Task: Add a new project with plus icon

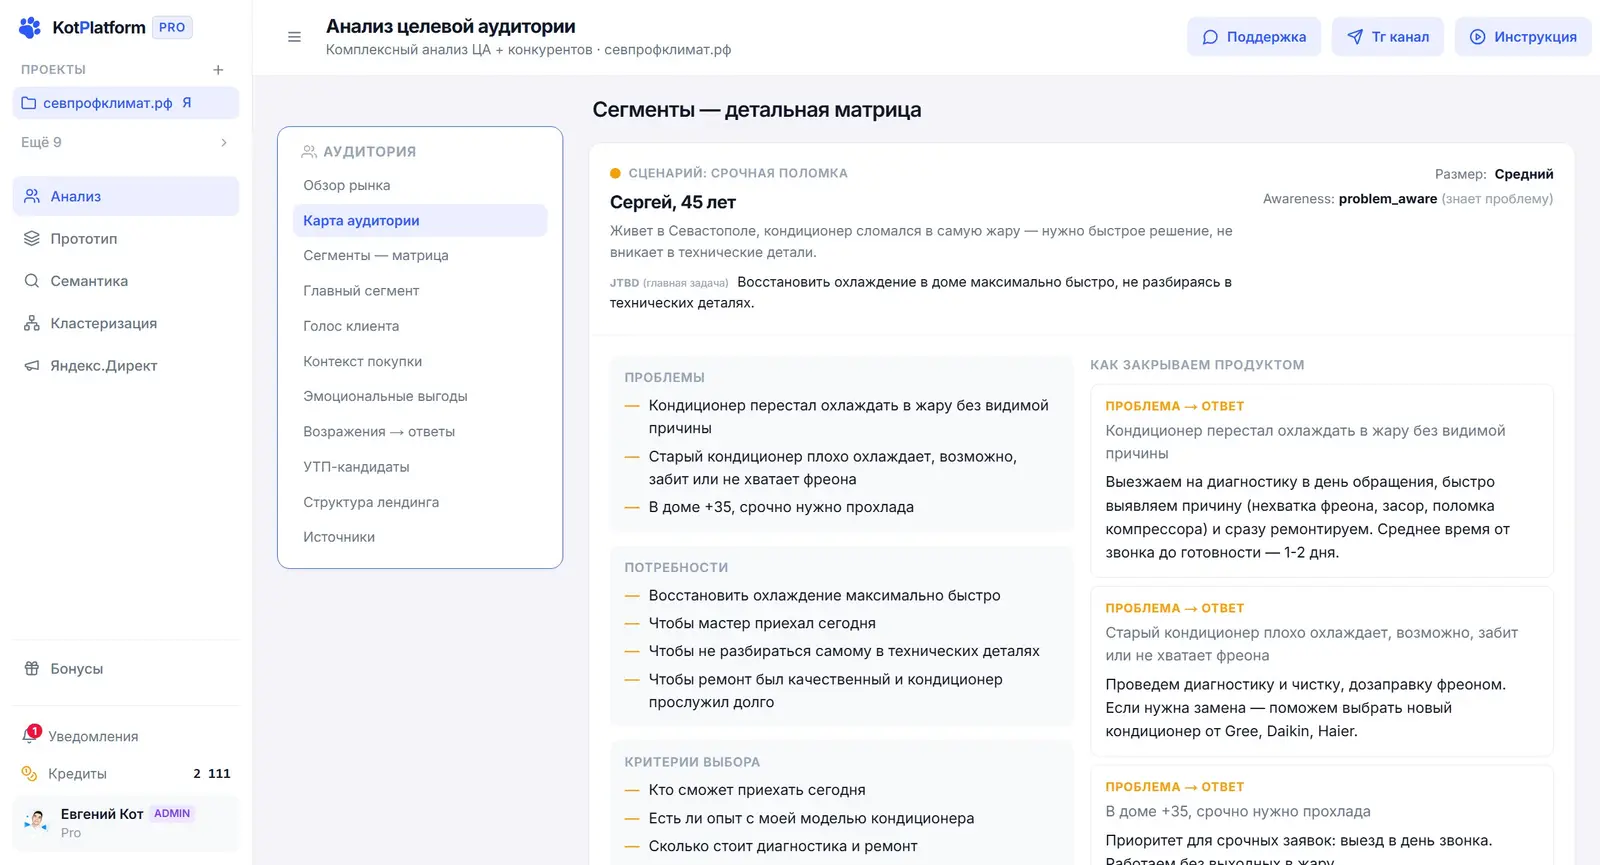Action: click(218, 70)
